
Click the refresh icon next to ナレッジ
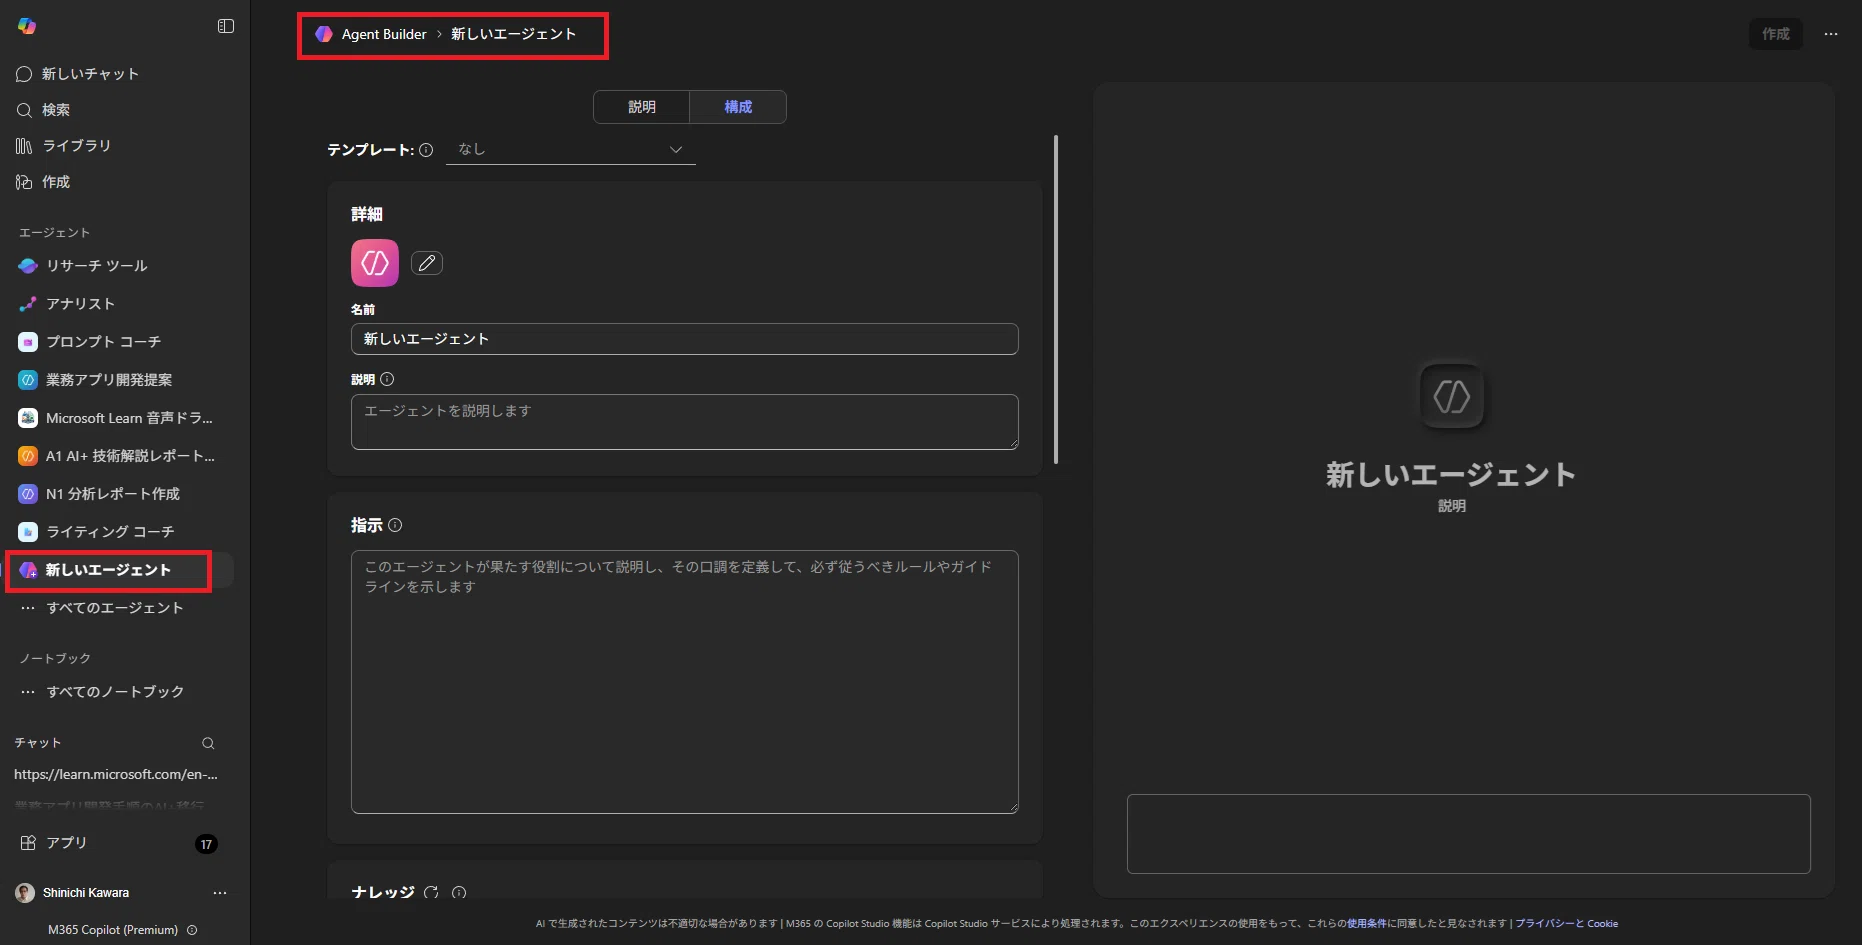[431, 893]
